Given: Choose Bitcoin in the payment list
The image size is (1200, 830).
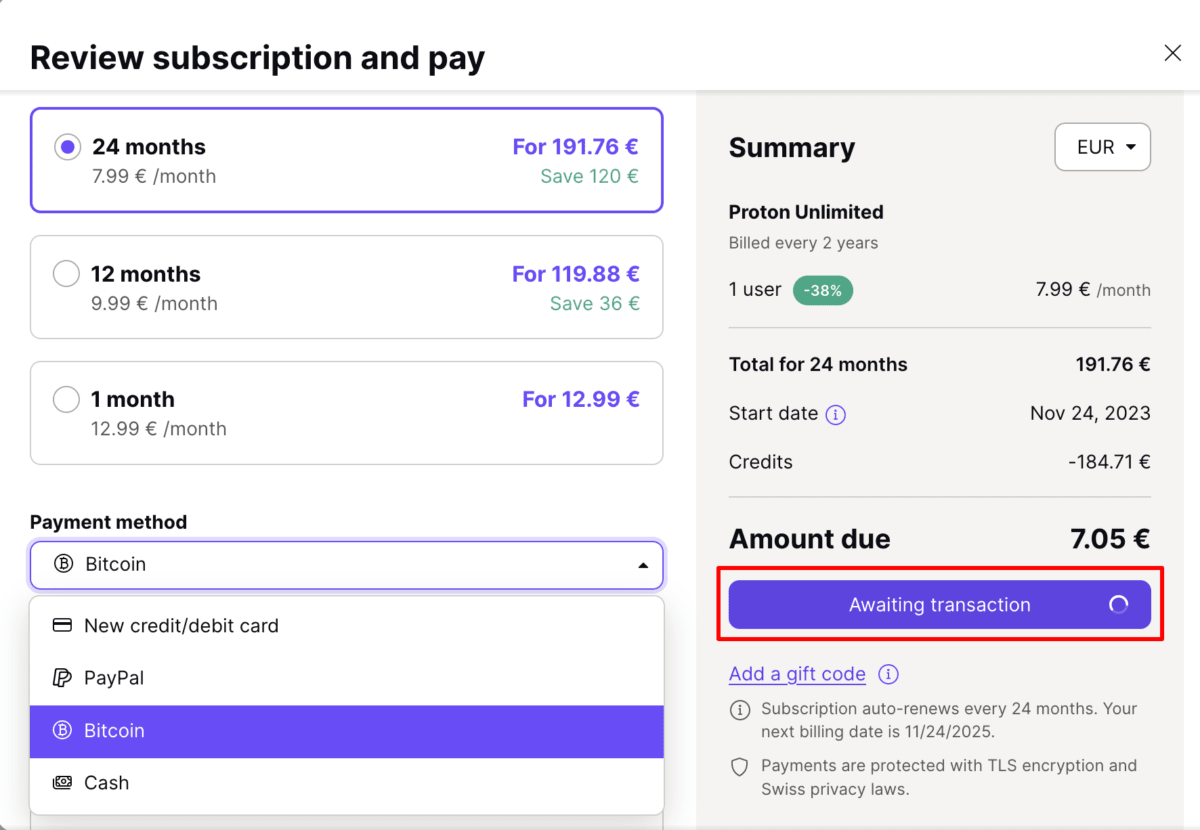Looking at the screenshot, I should [347, 731].
